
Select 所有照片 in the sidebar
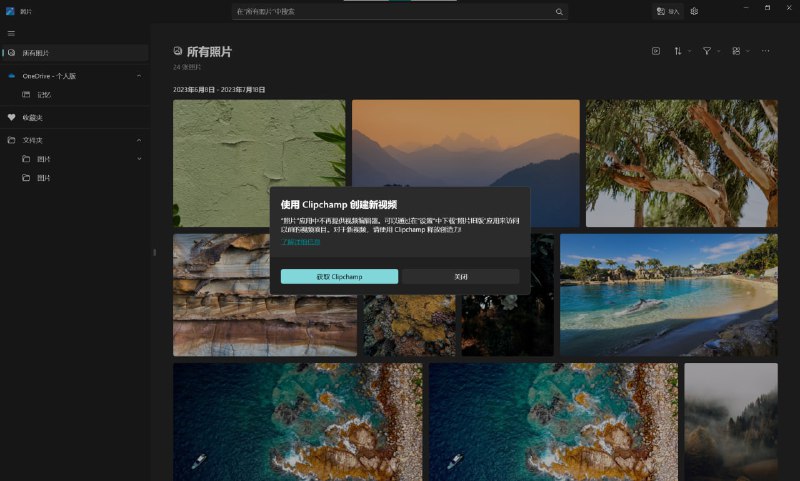coord(75,53)
